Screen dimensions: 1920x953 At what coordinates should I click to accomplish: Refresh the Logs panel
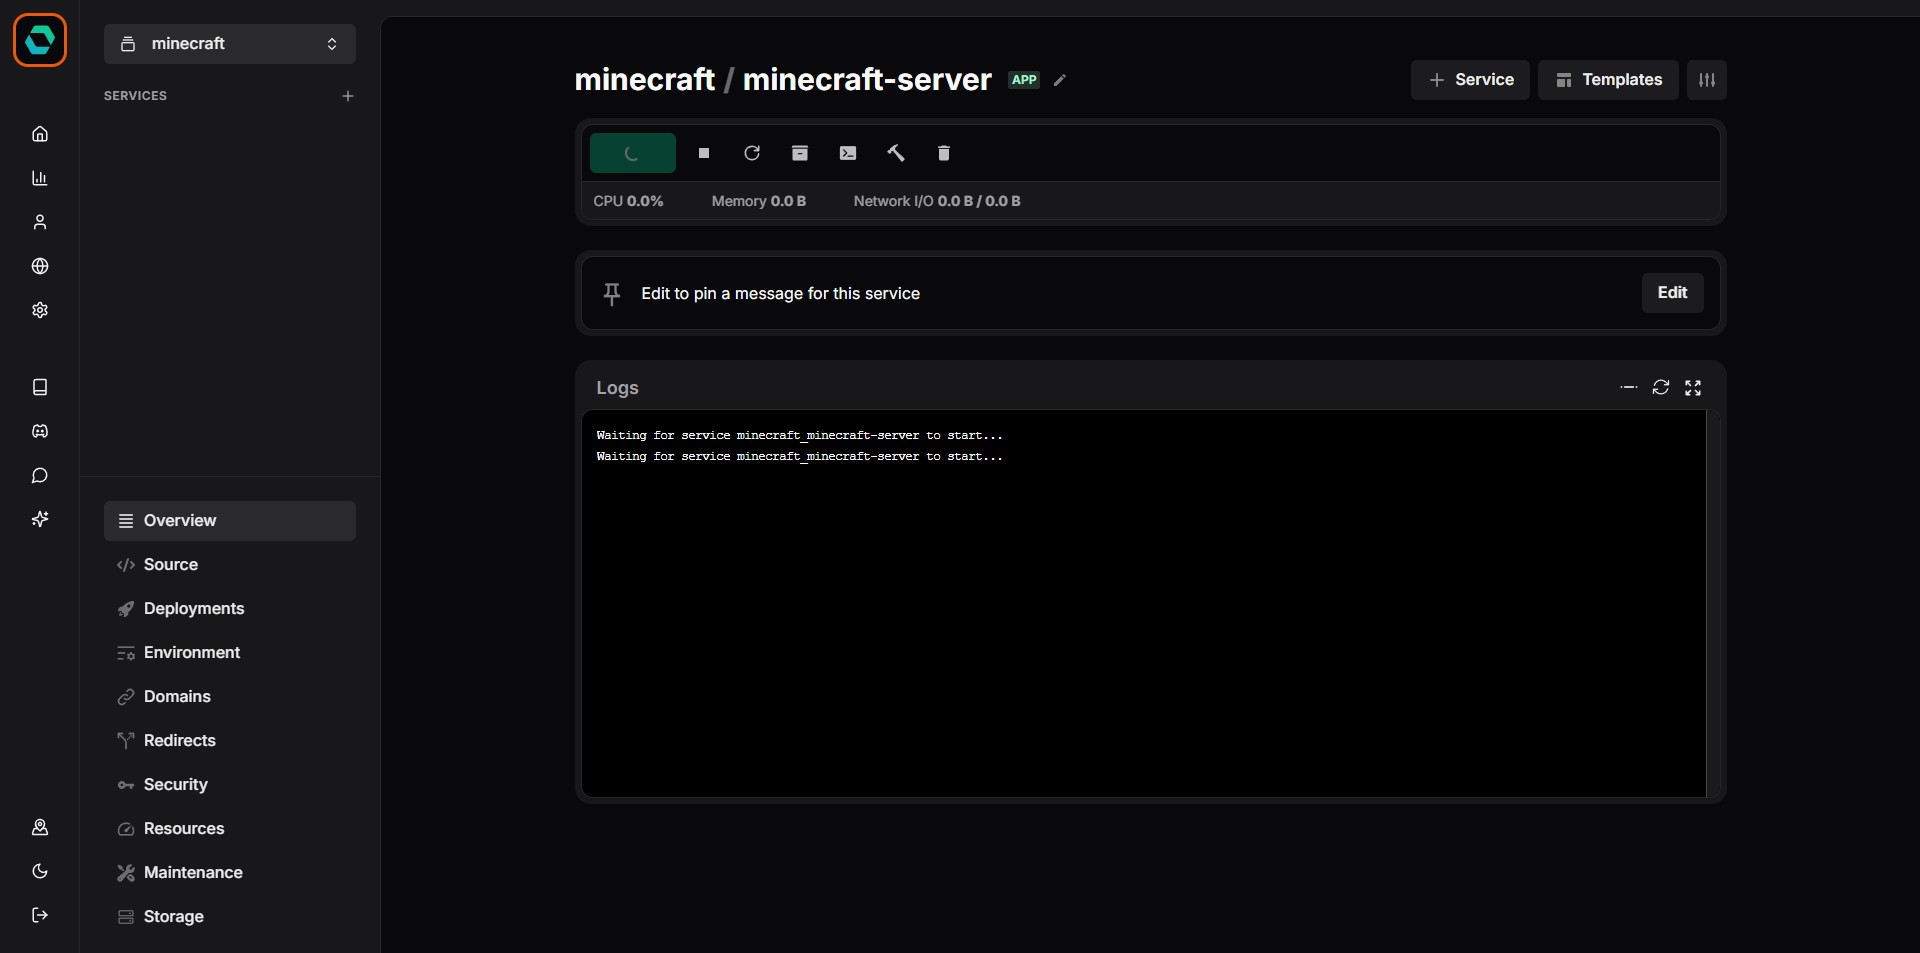(x=1661, y=388)
